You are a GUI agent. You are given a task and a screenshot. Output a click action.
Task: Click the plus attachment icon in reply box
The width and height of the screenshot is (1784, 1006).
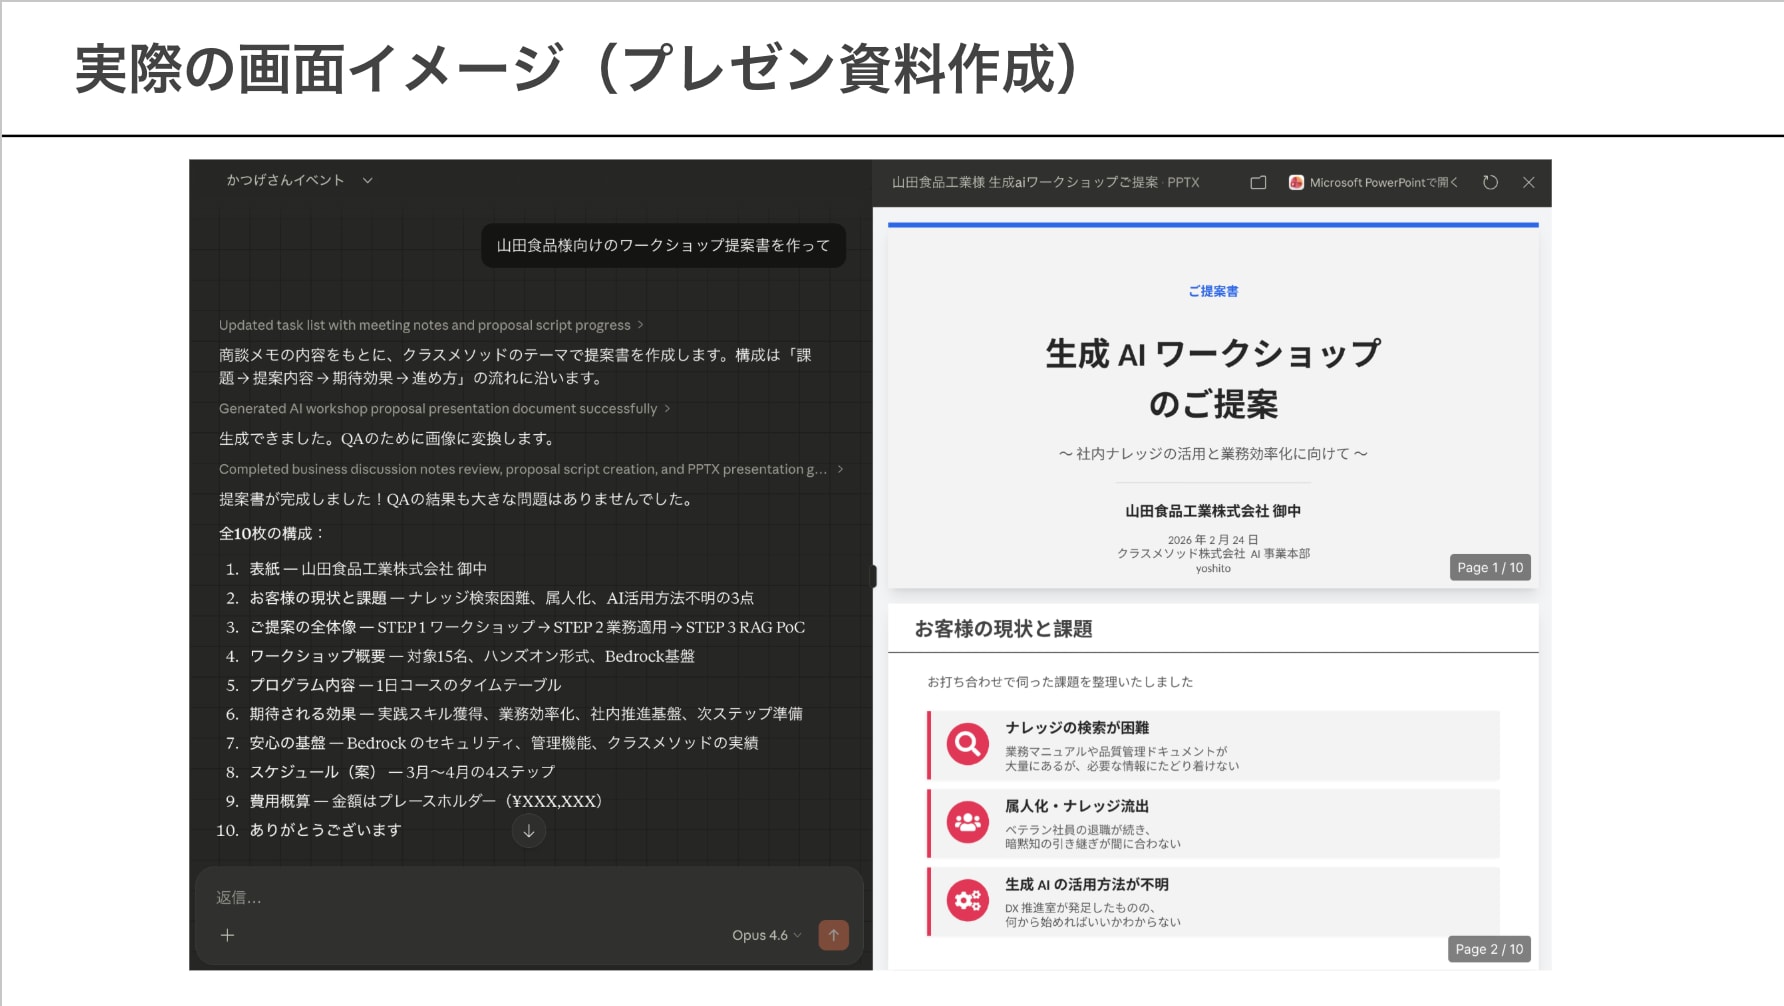click(x=228, y=934)
